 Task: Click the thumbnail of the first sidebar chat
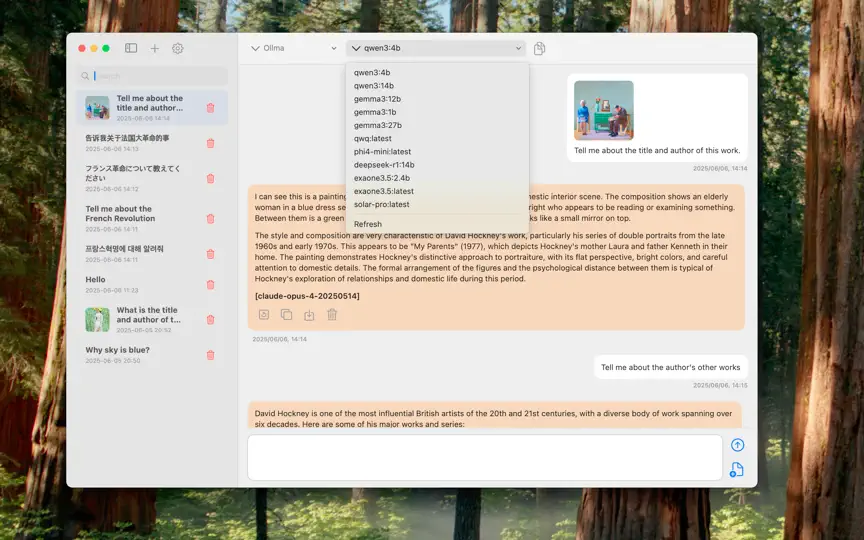pyautogui.click(x=98, y=108)
